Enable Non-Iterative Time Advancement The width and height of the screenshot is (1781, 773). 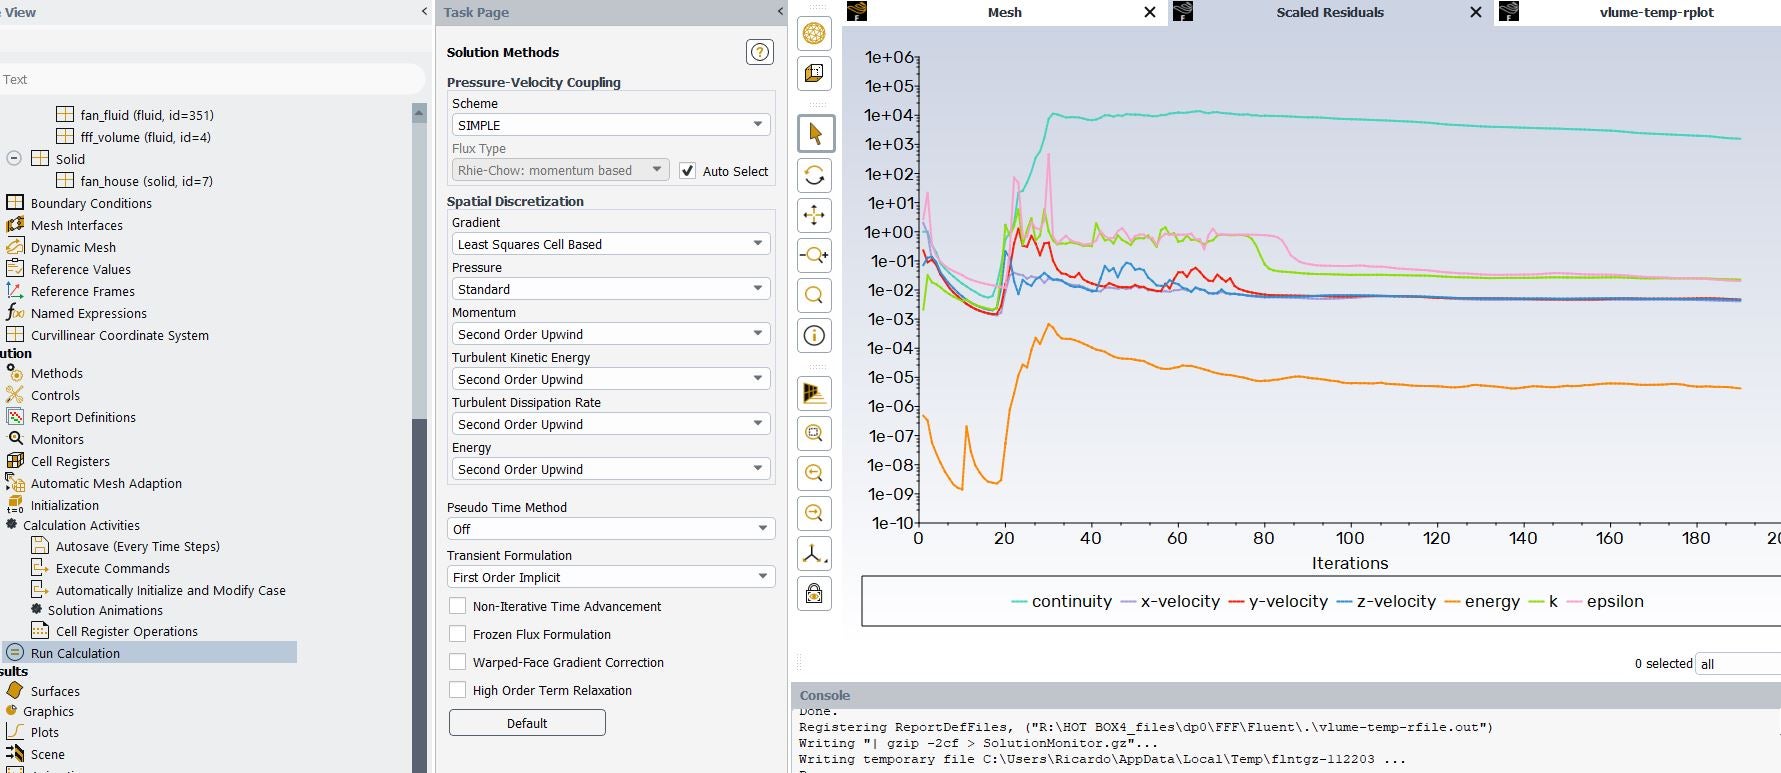pos(458,606)
